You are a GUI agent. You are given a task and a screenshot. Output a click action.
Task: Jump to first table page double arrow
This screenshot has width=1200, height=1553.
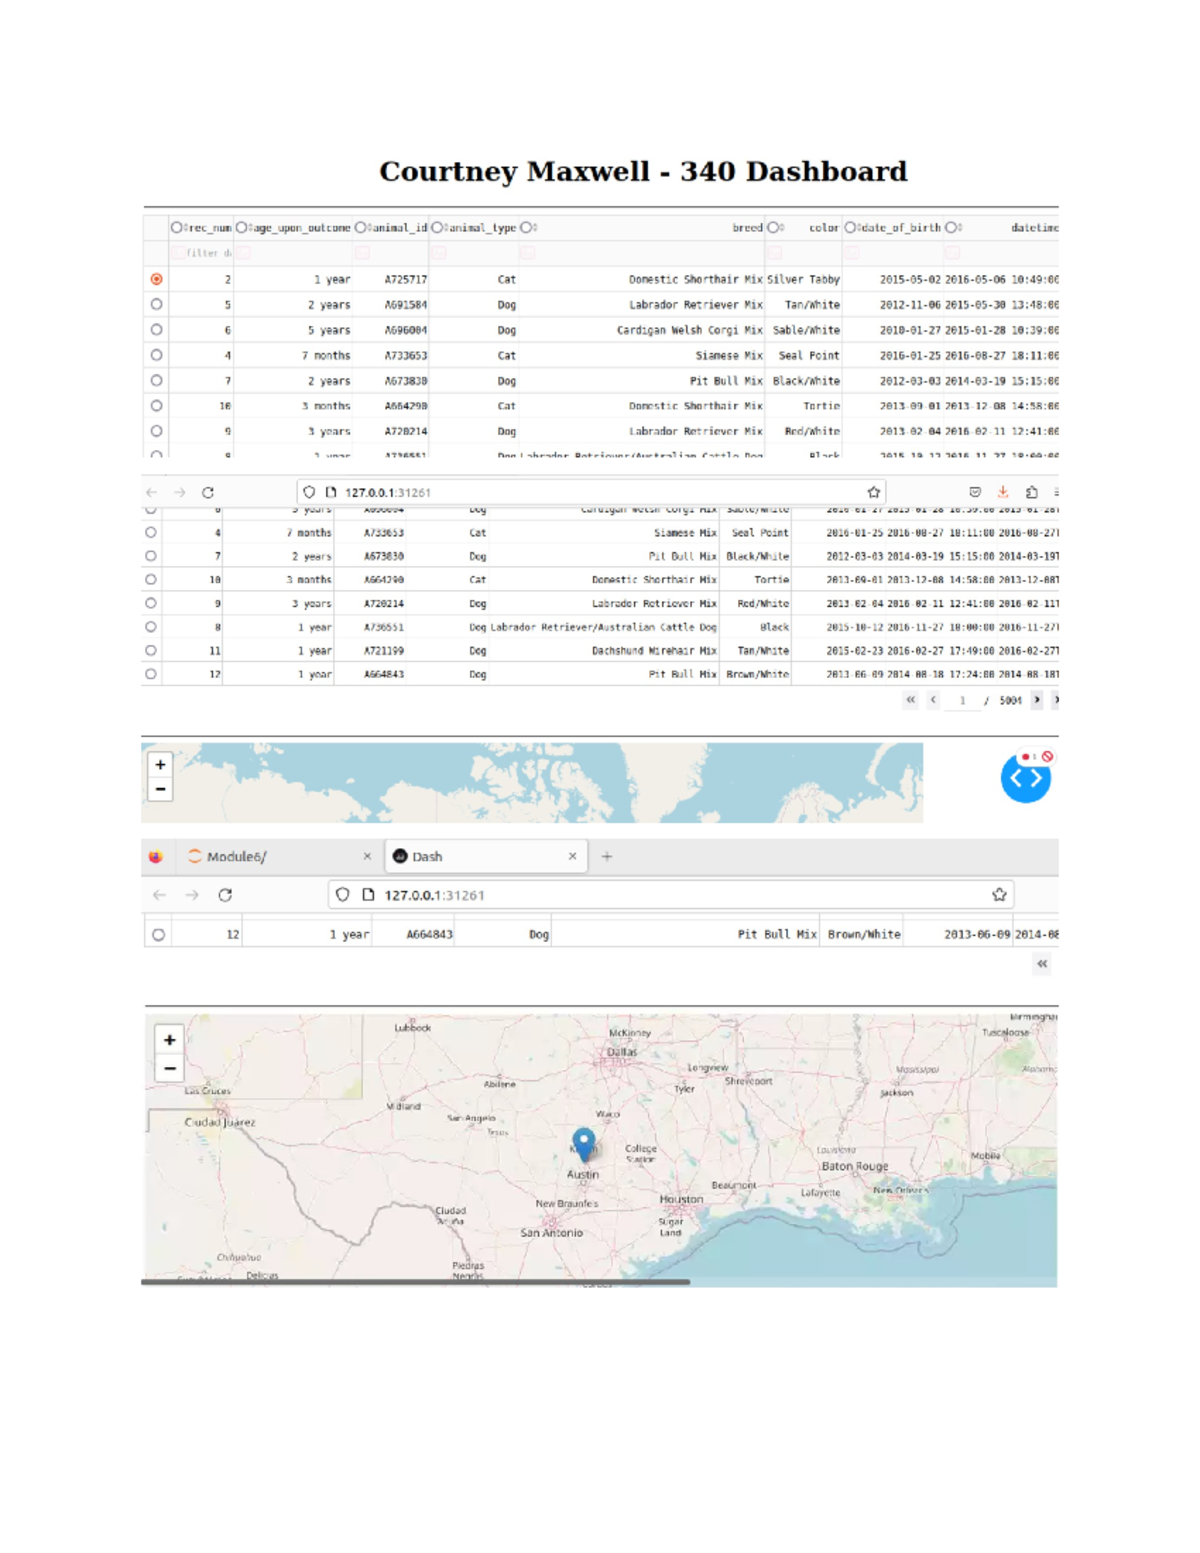point(910,700)
